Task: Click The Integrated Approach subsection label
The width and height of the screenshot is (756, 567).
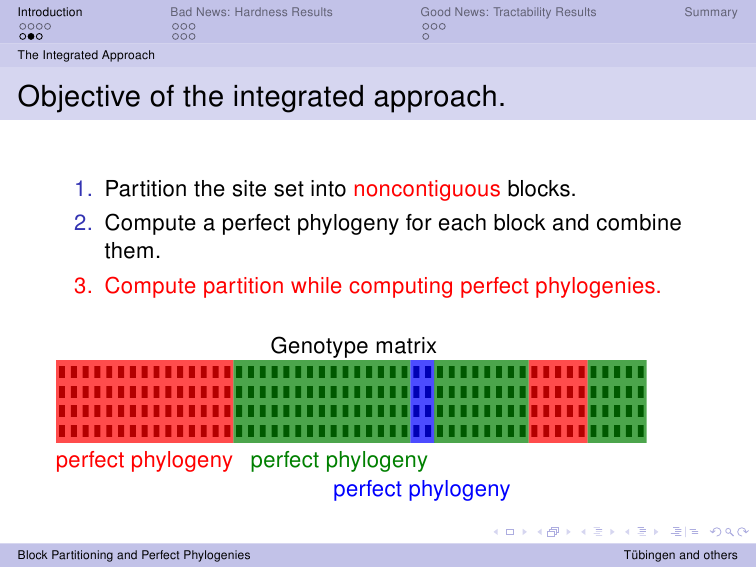Action: (86, 55)
